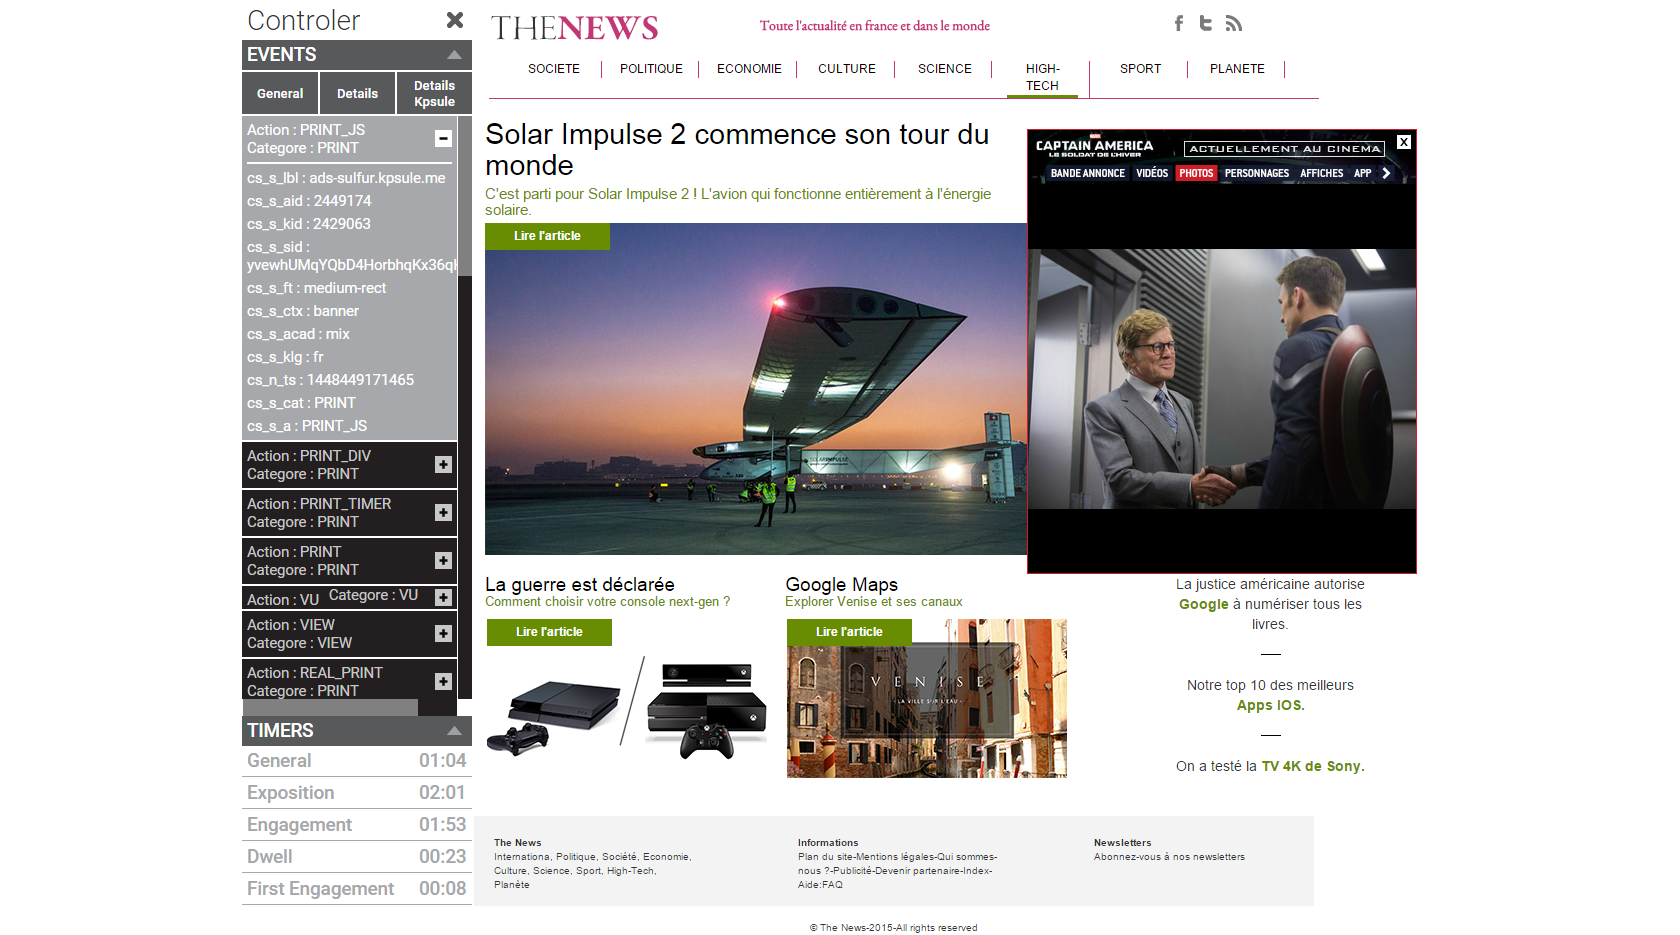Click THE NEWS logo

click(574, 28)
